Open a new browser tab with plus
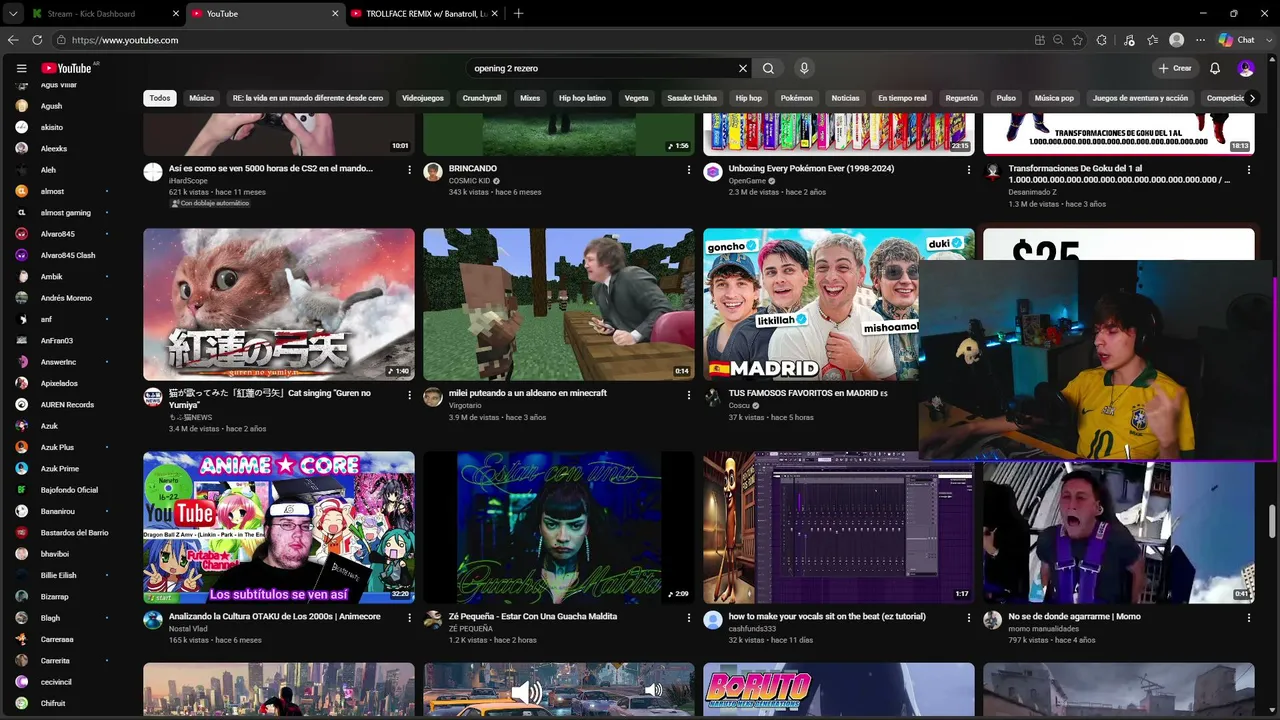This screenshot has width=1280, height=720. [x=518, y=14]
